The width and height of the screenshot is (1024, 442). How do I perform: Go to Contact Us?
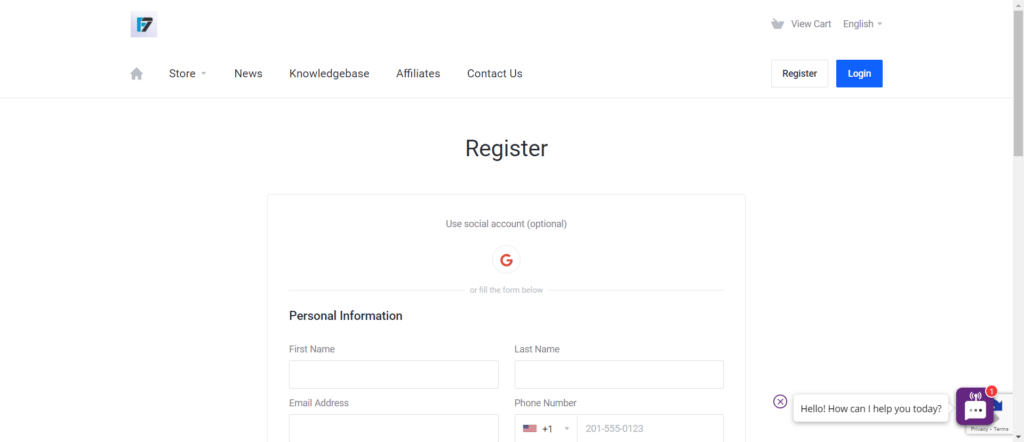point(494,73)
